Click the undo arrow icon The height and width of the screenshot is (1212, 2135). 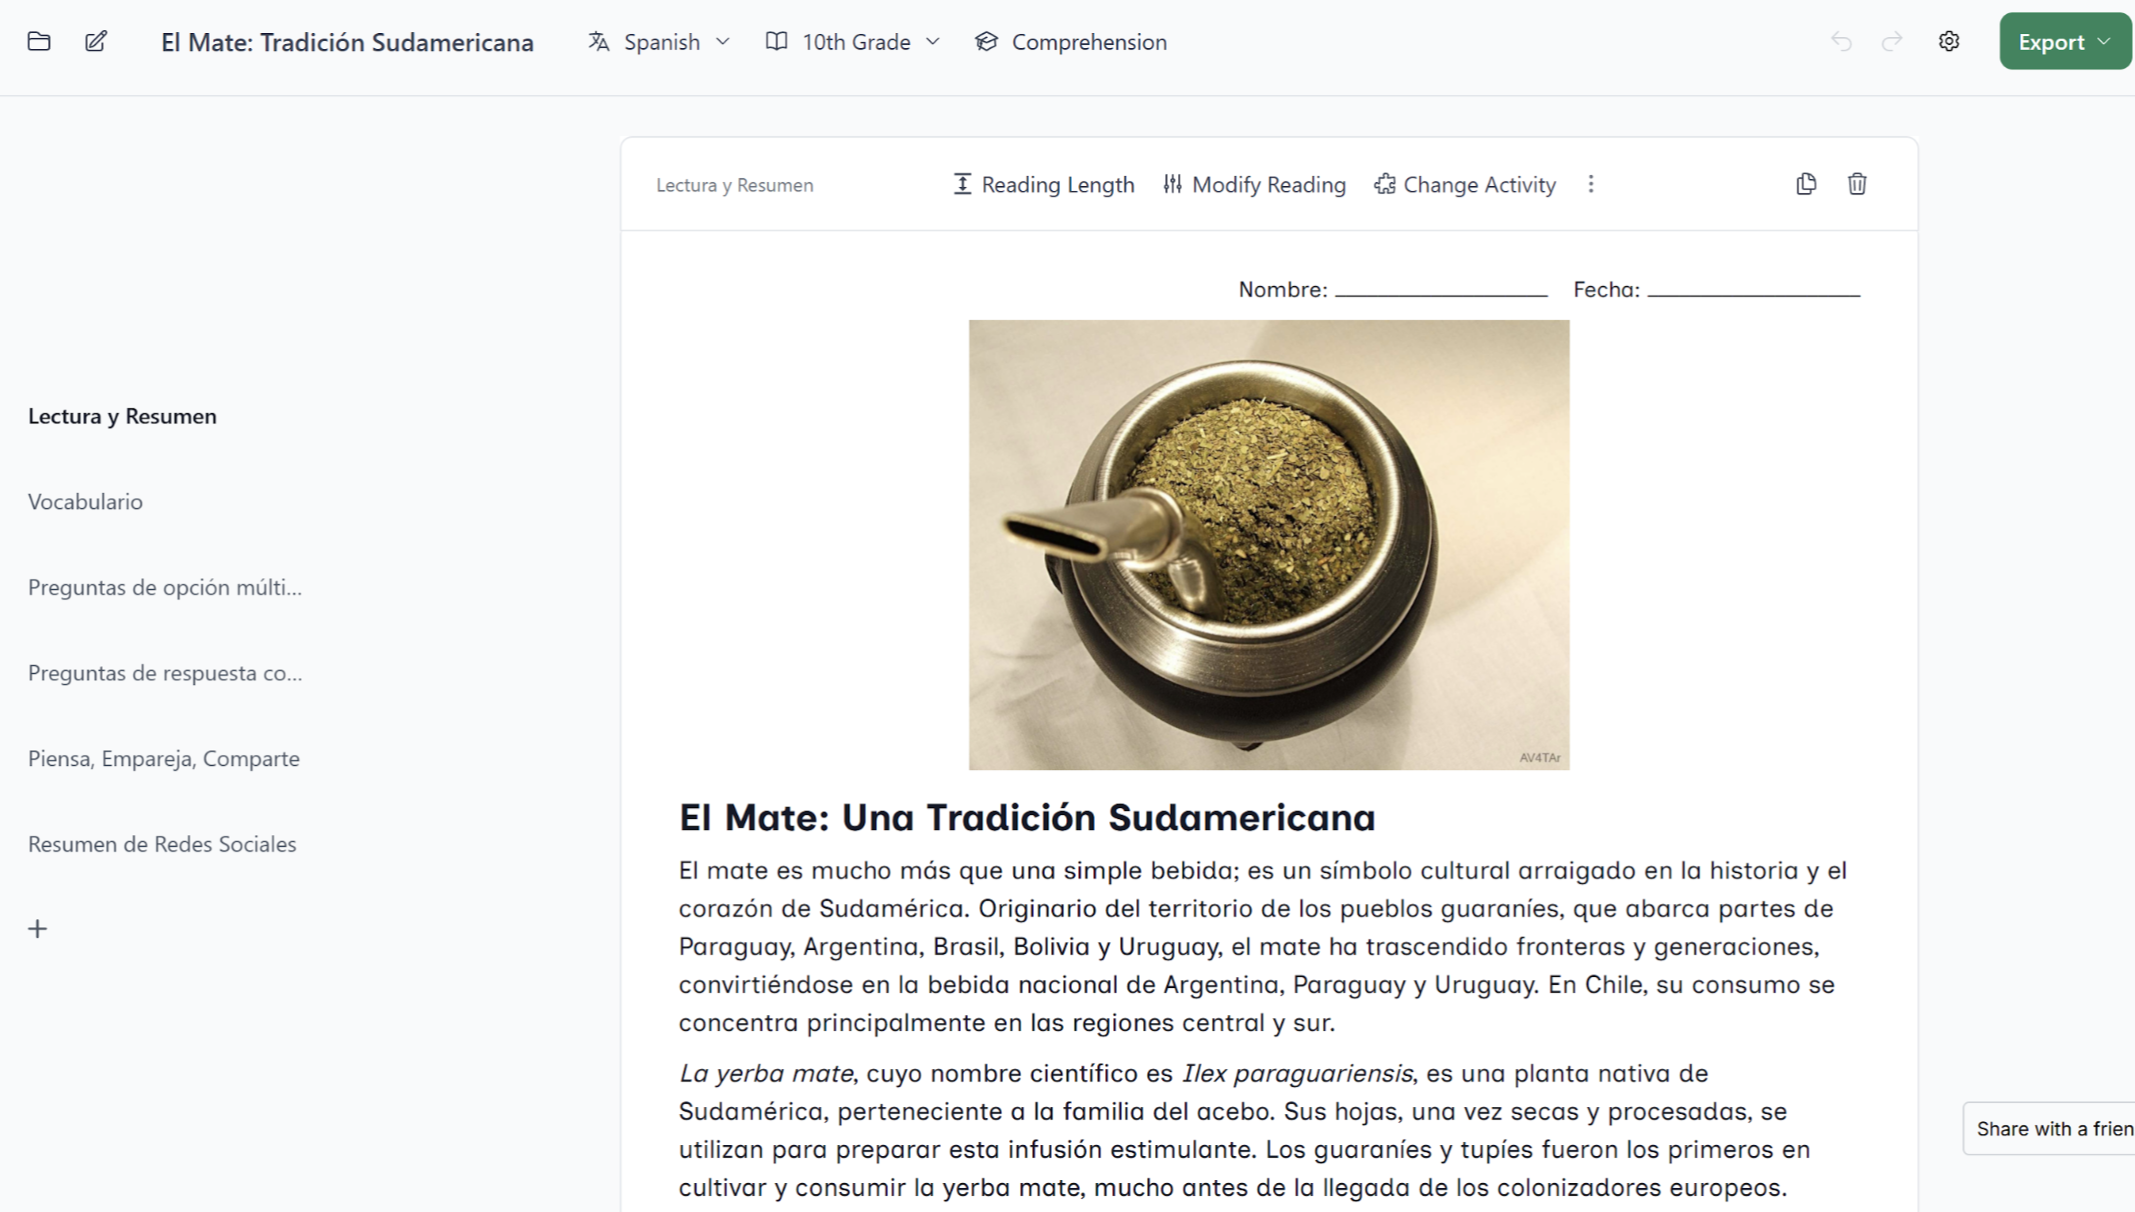[x=1841, y=42]
